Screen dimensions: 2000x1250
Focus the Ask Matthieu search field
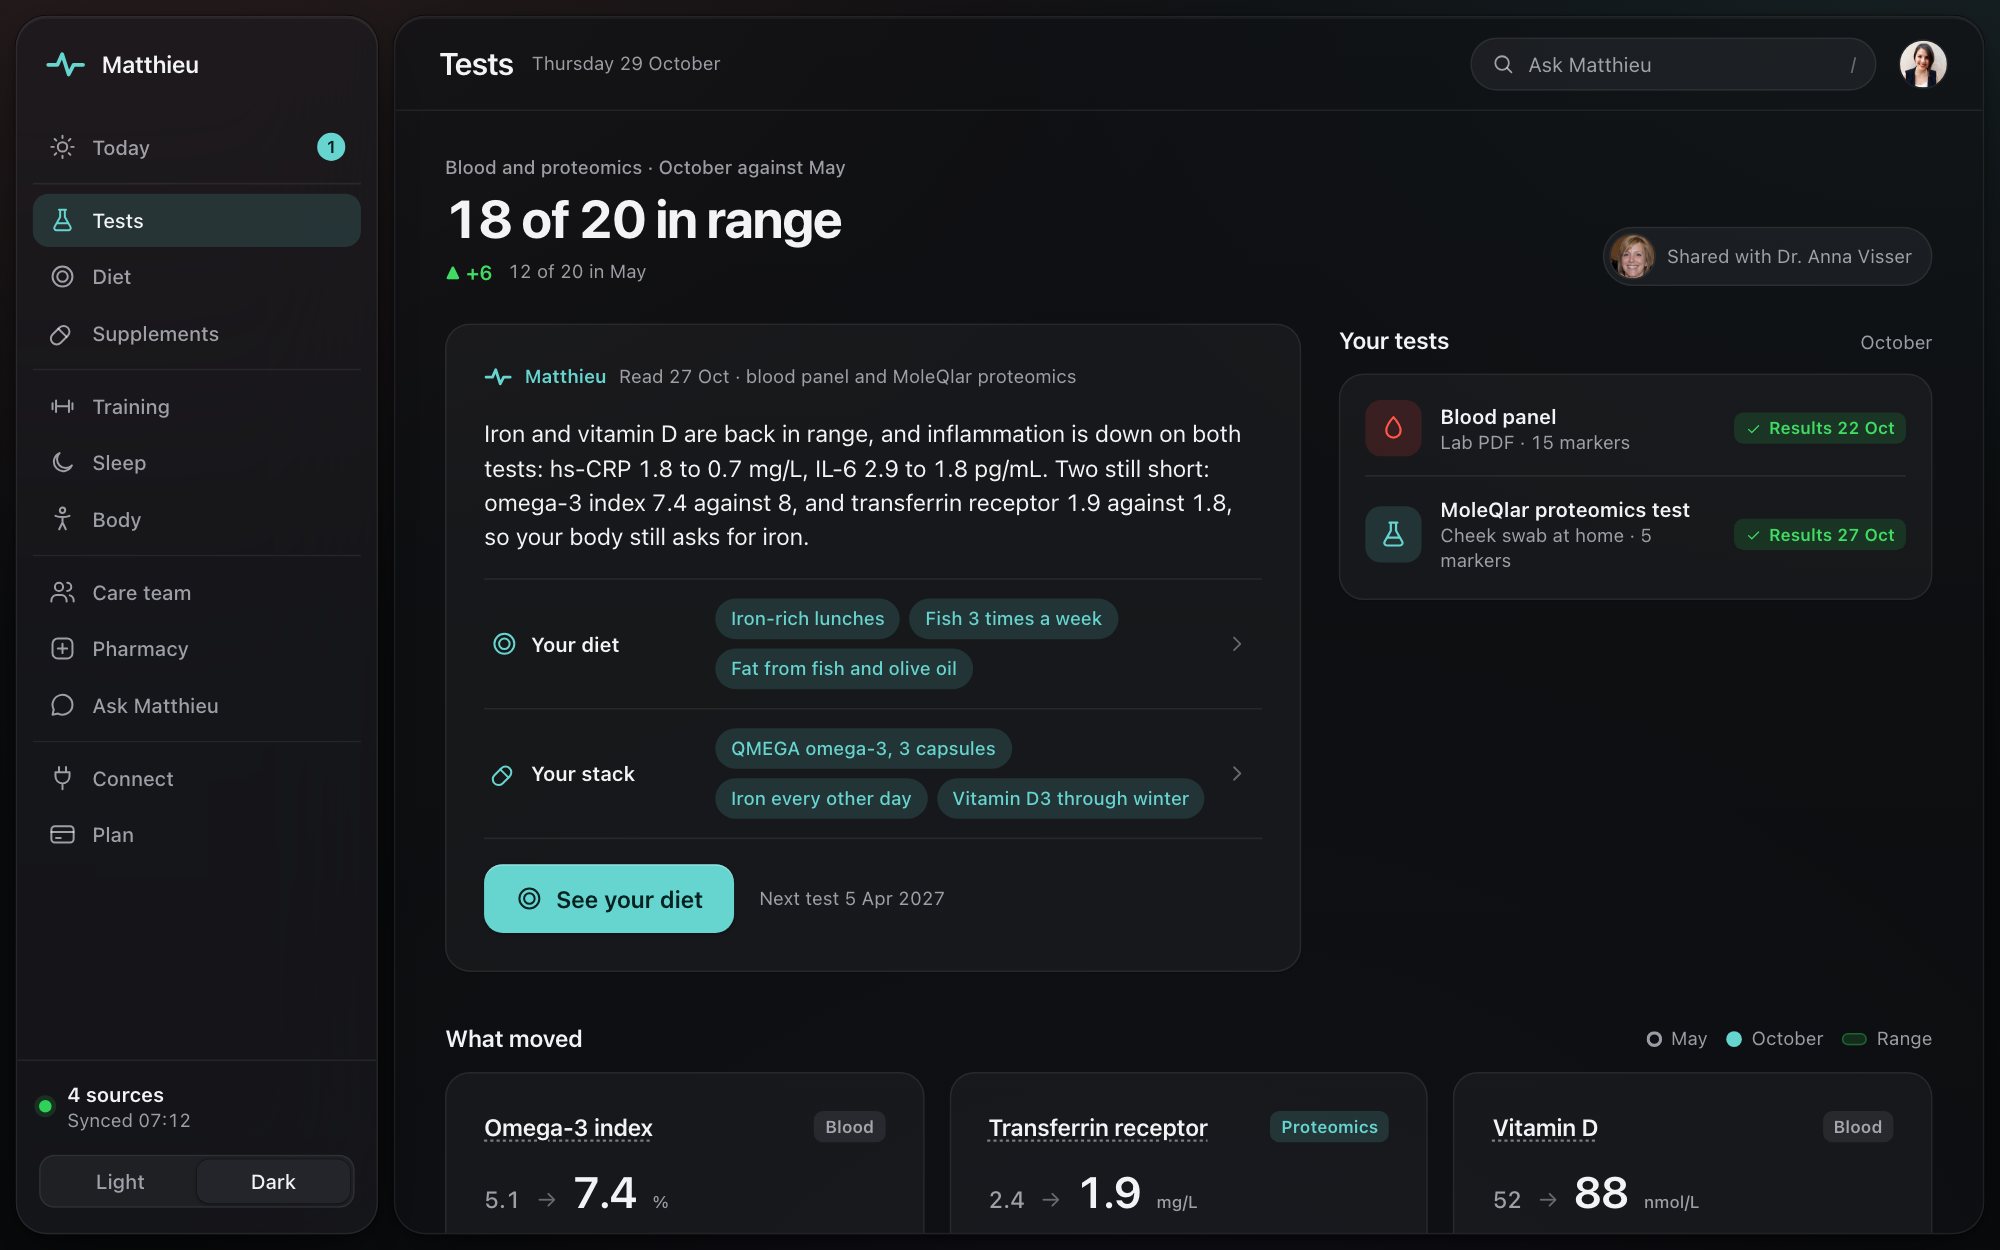click(x=1673, y=64)
